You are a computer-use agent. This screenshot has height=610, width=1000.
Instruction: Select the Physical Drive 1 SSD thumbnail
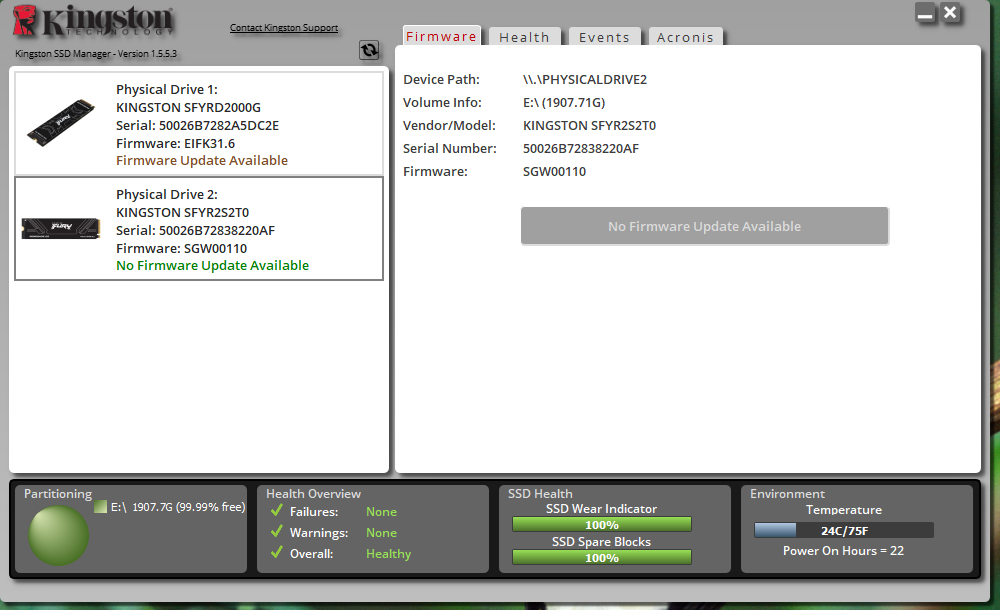tap(61, 123)
